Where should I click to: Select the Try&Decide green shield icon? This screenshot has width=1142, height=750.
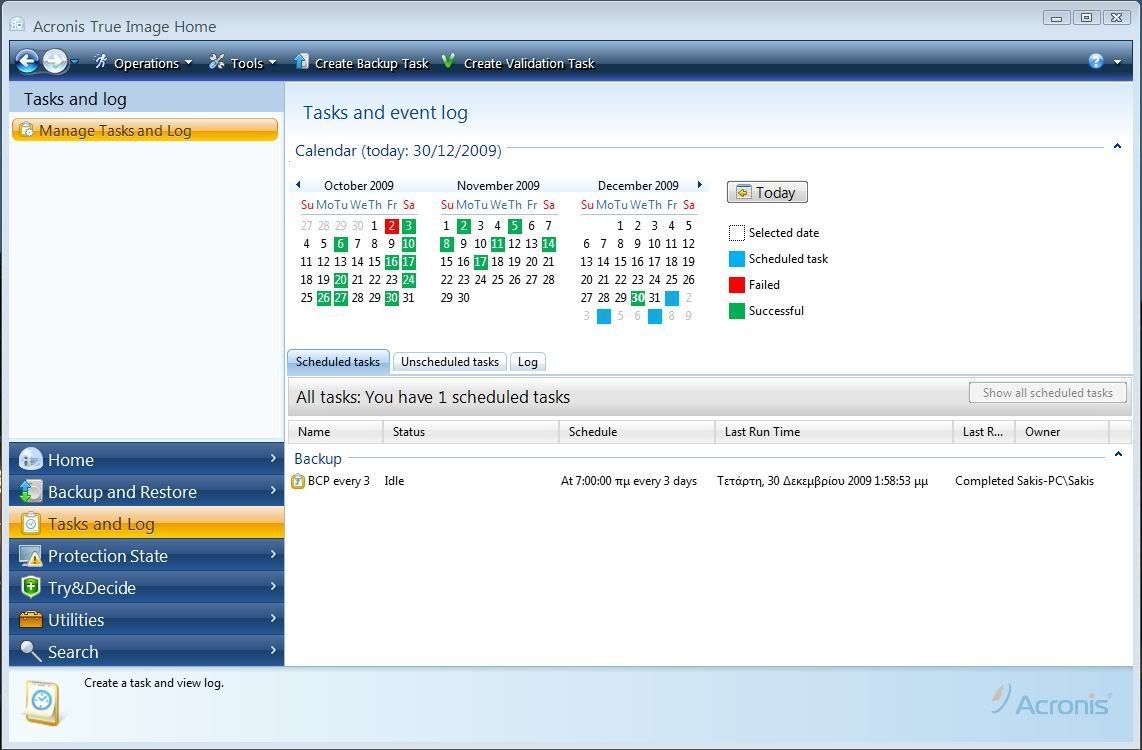click(x=29, y=587)
